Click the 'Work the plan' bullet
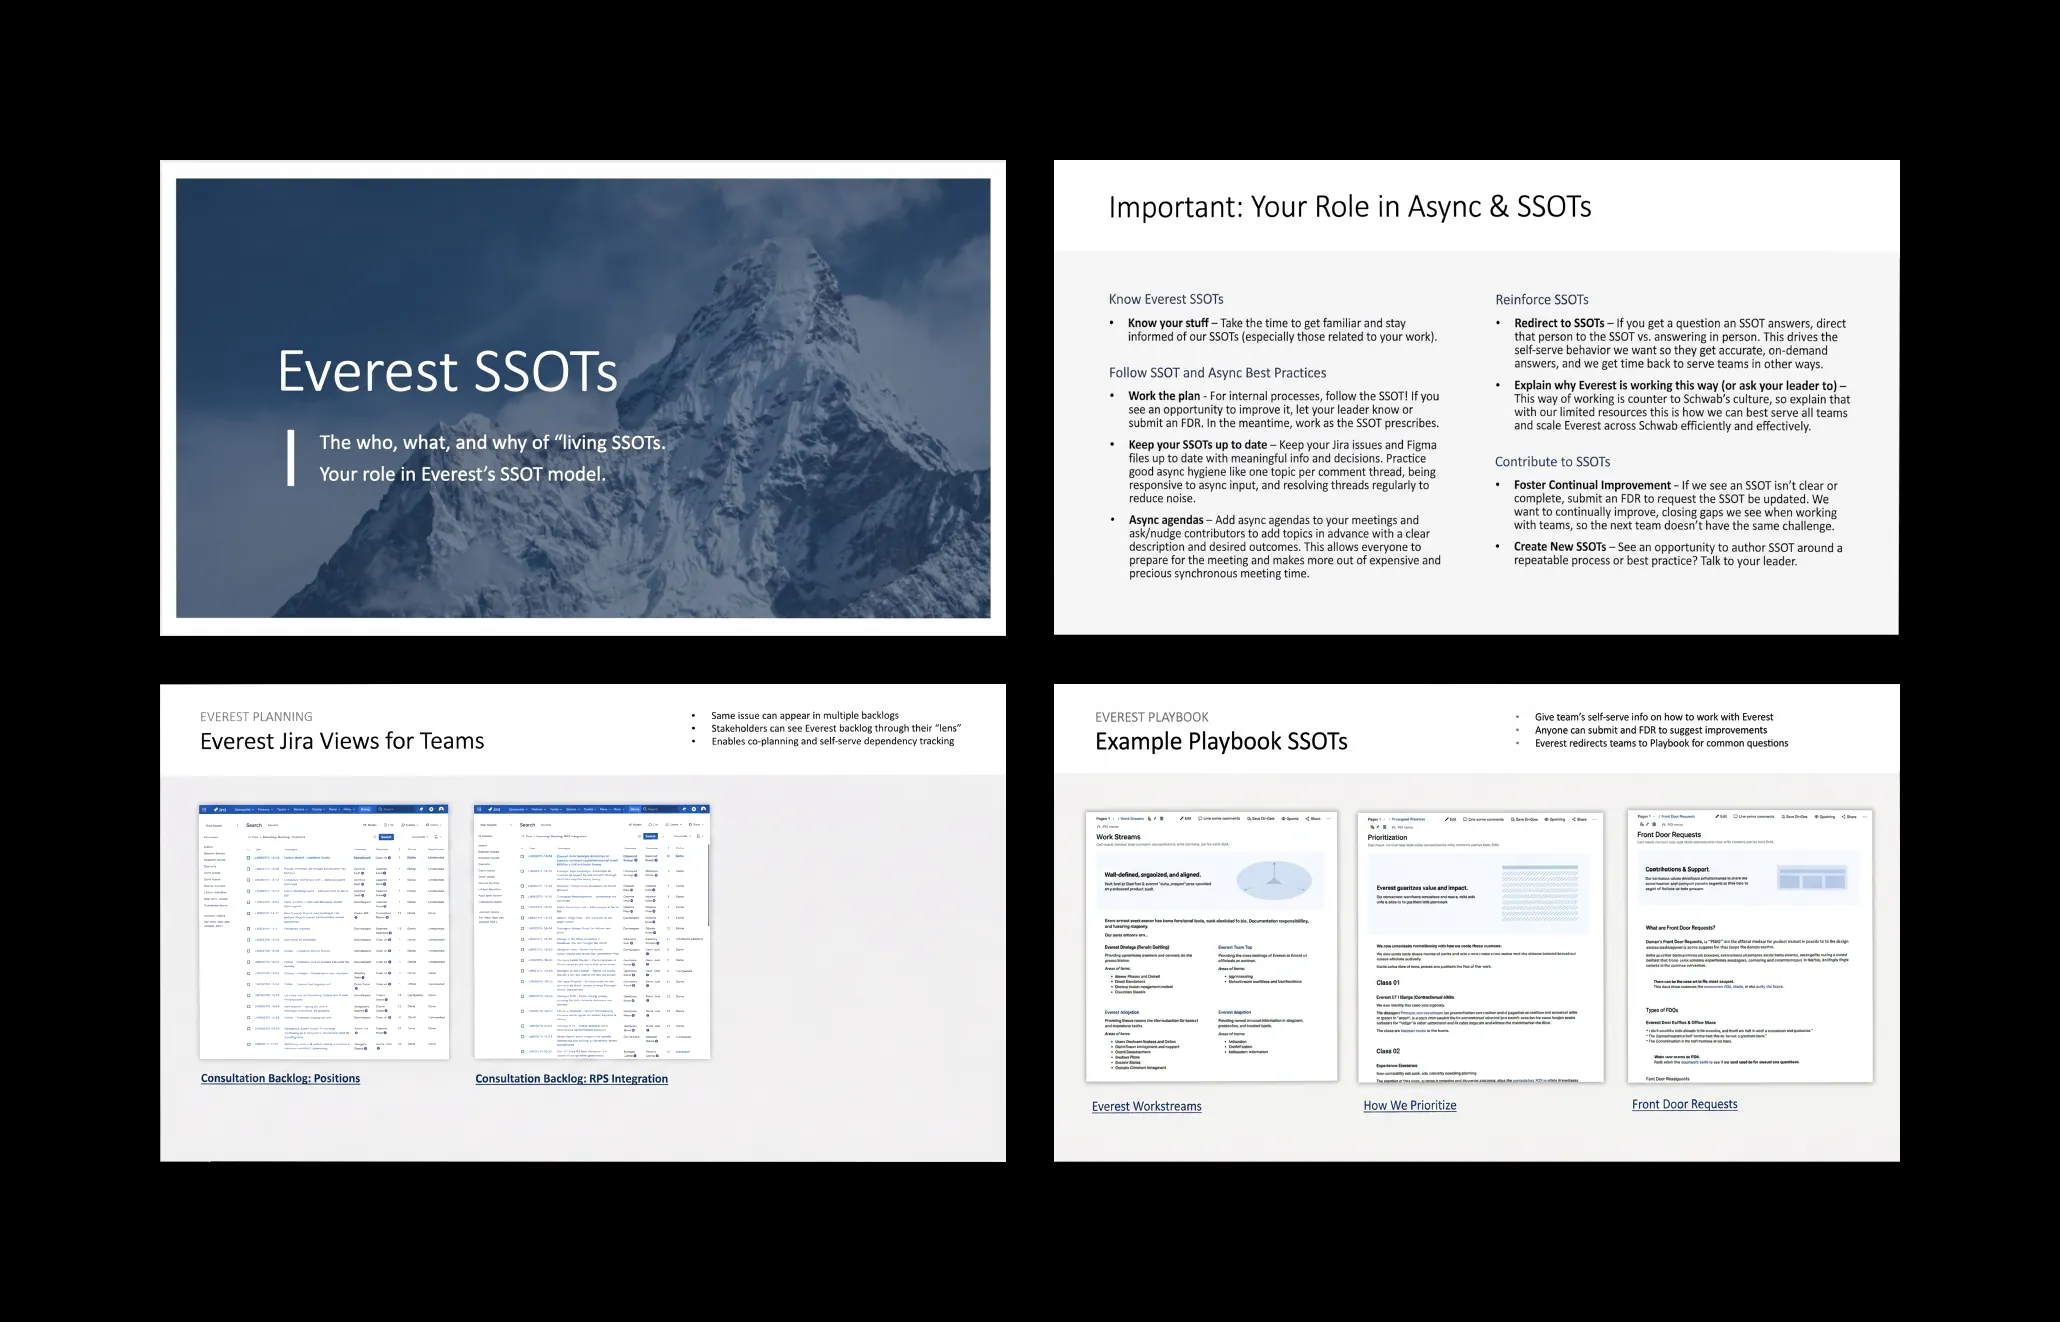 coord(1284,409)
